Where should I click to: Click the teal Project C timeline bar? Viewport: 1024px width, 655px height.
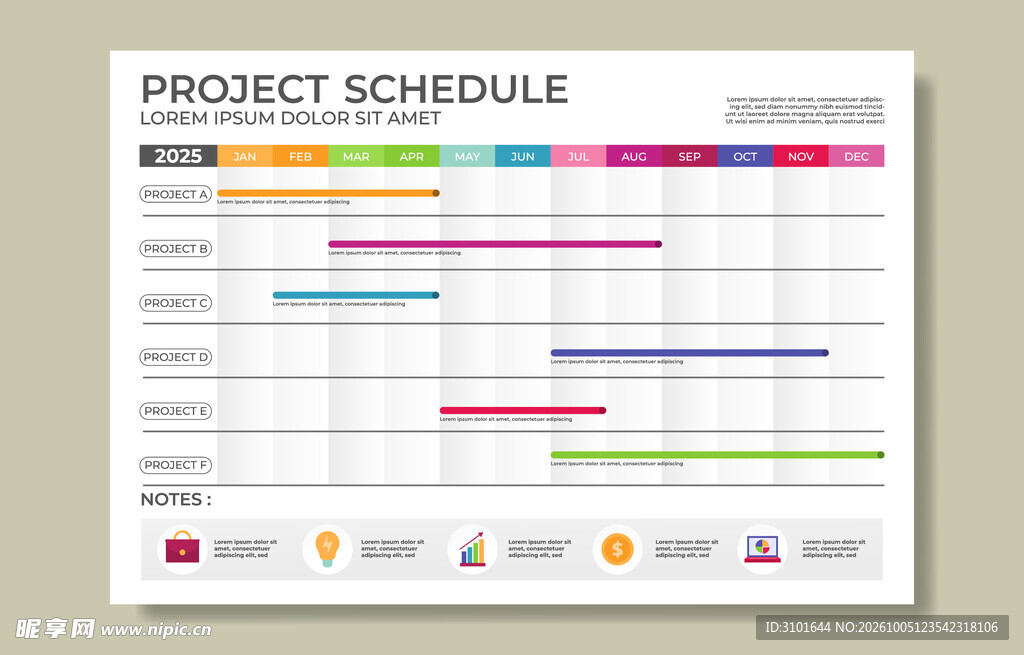tap(356, 295)
